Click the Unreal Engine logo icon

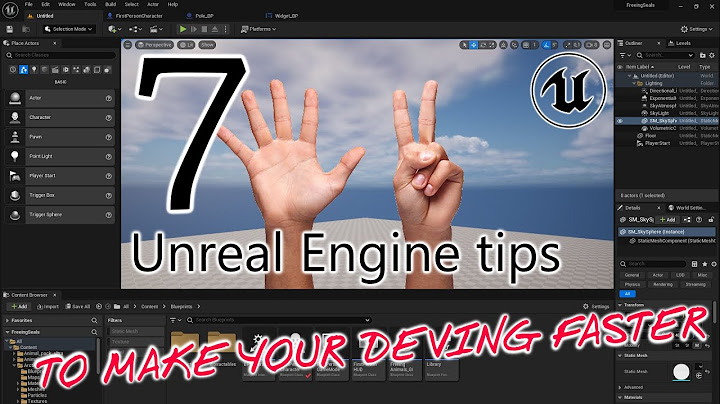coord(10,9)
